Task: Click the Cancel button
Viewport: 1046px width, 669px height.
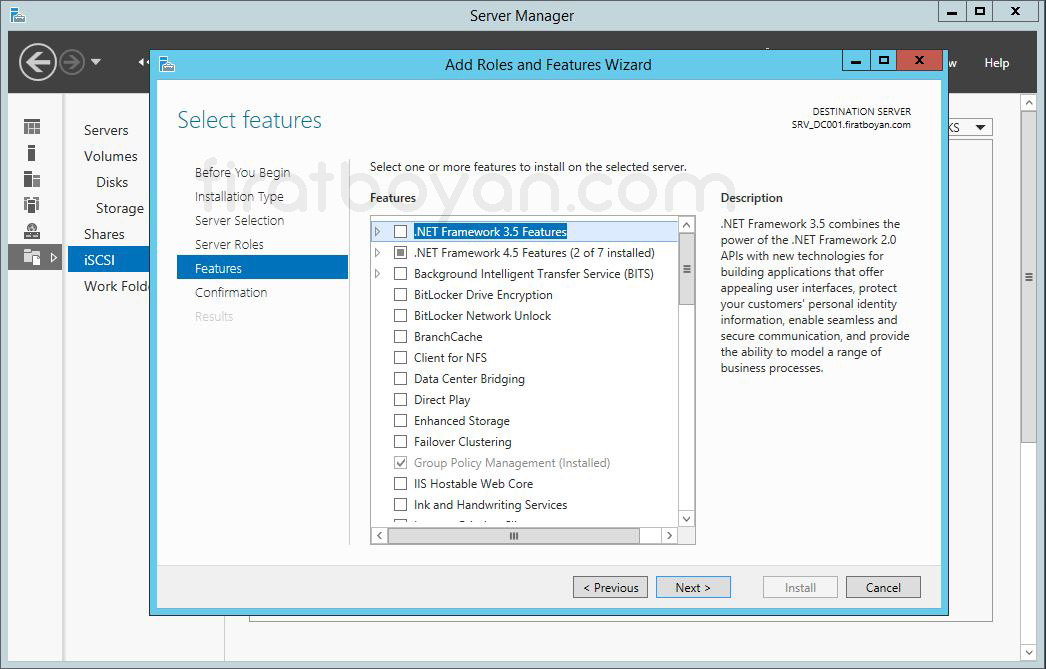Action: [883, 588]
